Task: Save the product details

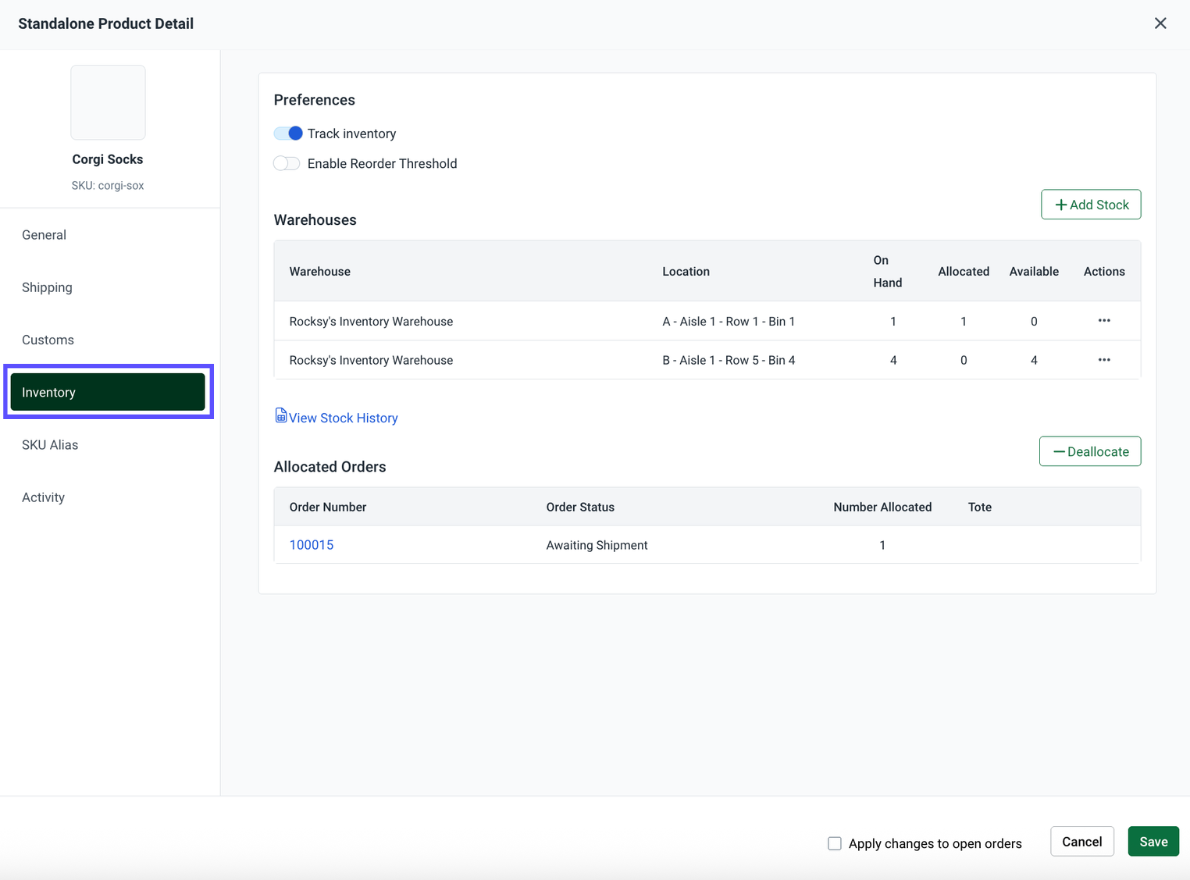Action: pyautogui.click(x=1153, y=841)
